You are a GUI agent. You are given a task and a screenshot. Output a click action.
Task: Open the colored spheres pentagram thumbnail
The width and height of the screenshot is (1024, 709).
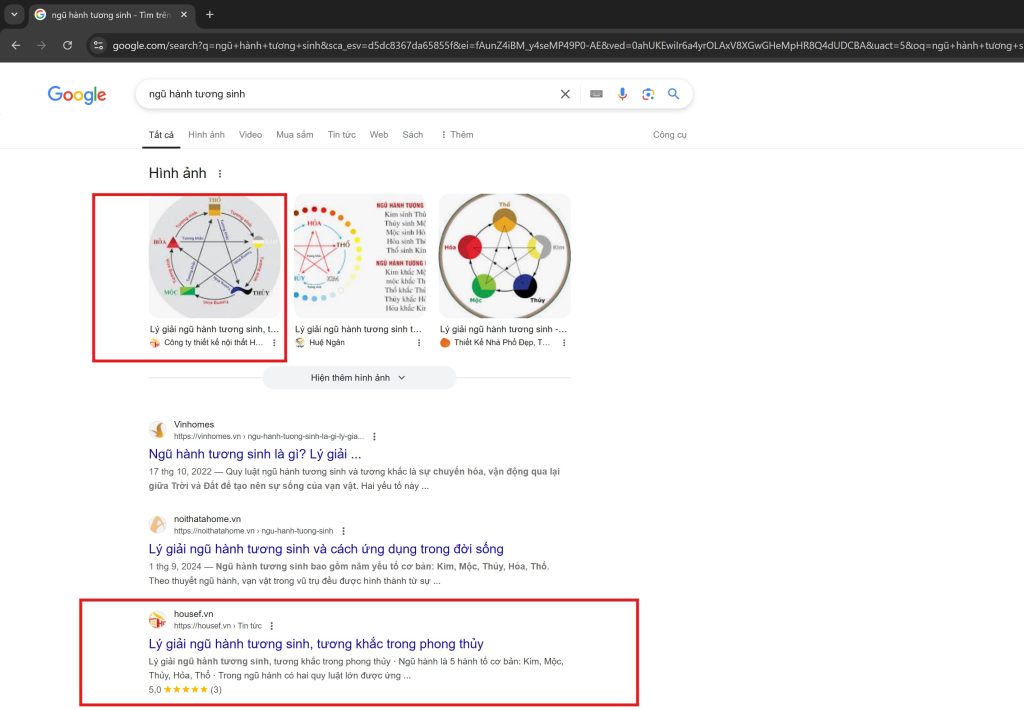pyautogui.click(x=505, y=256)
